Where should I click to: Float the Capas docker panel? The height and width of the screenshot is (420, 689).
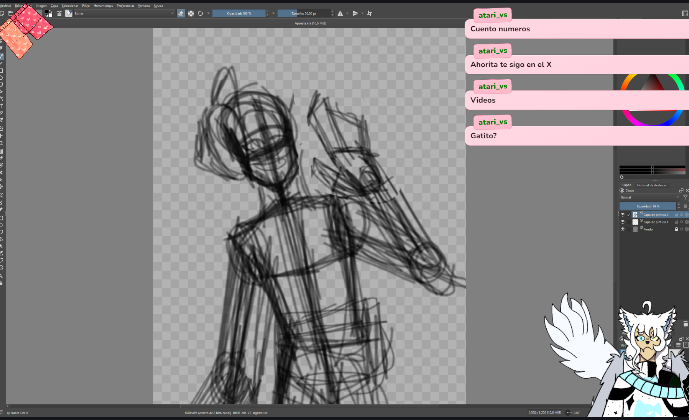682,191
